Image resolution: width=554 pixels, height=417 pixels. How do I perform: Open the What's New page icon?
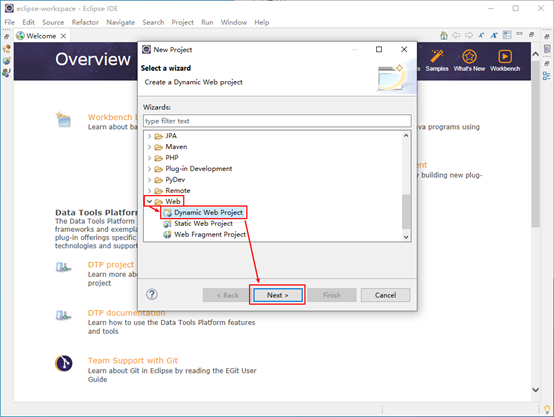click(469, 57)
